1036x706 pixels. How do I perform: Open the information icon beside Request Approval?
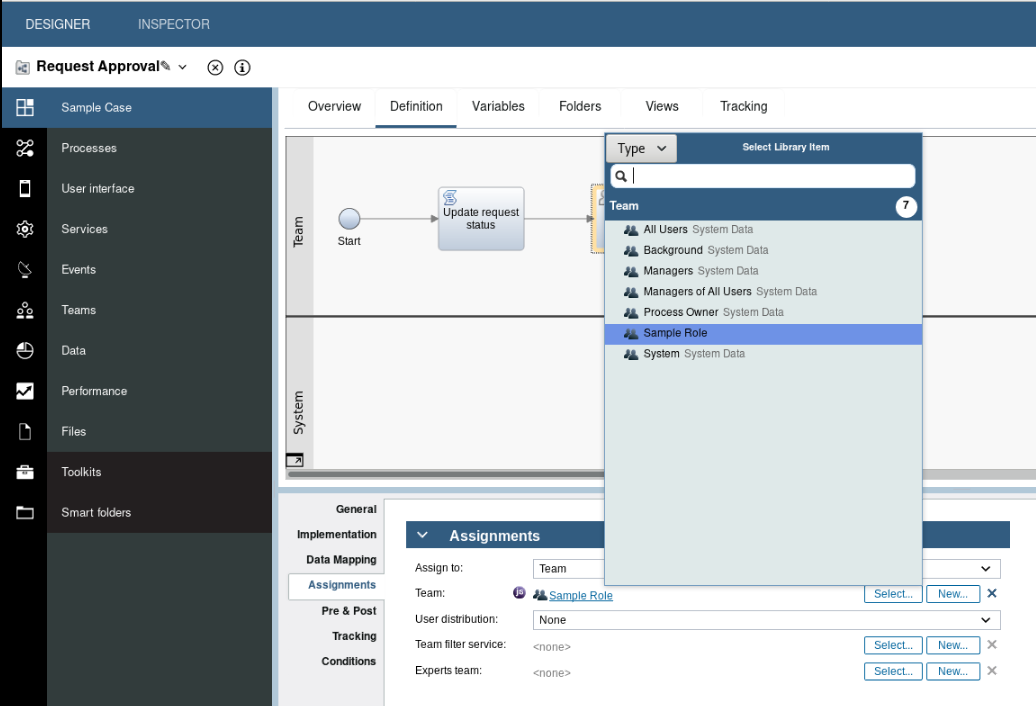[242, 67]
